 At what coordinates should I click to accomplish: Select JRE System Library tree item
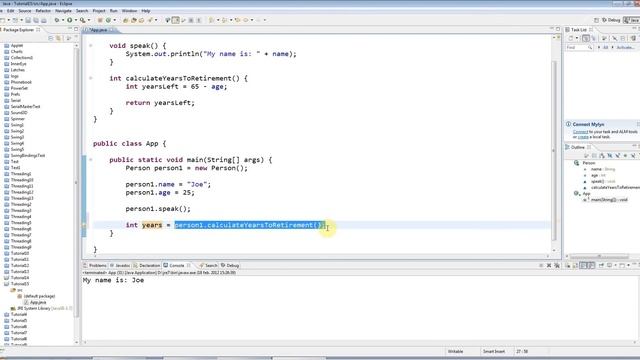tap(41, 308)
